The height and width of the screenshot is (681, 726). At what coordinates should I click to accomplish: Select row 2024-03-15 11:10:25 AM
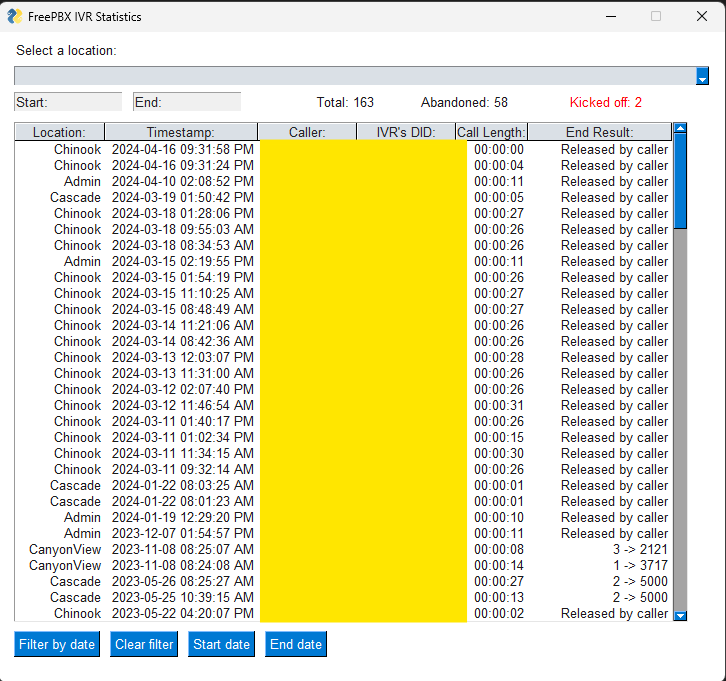[343, 294]
